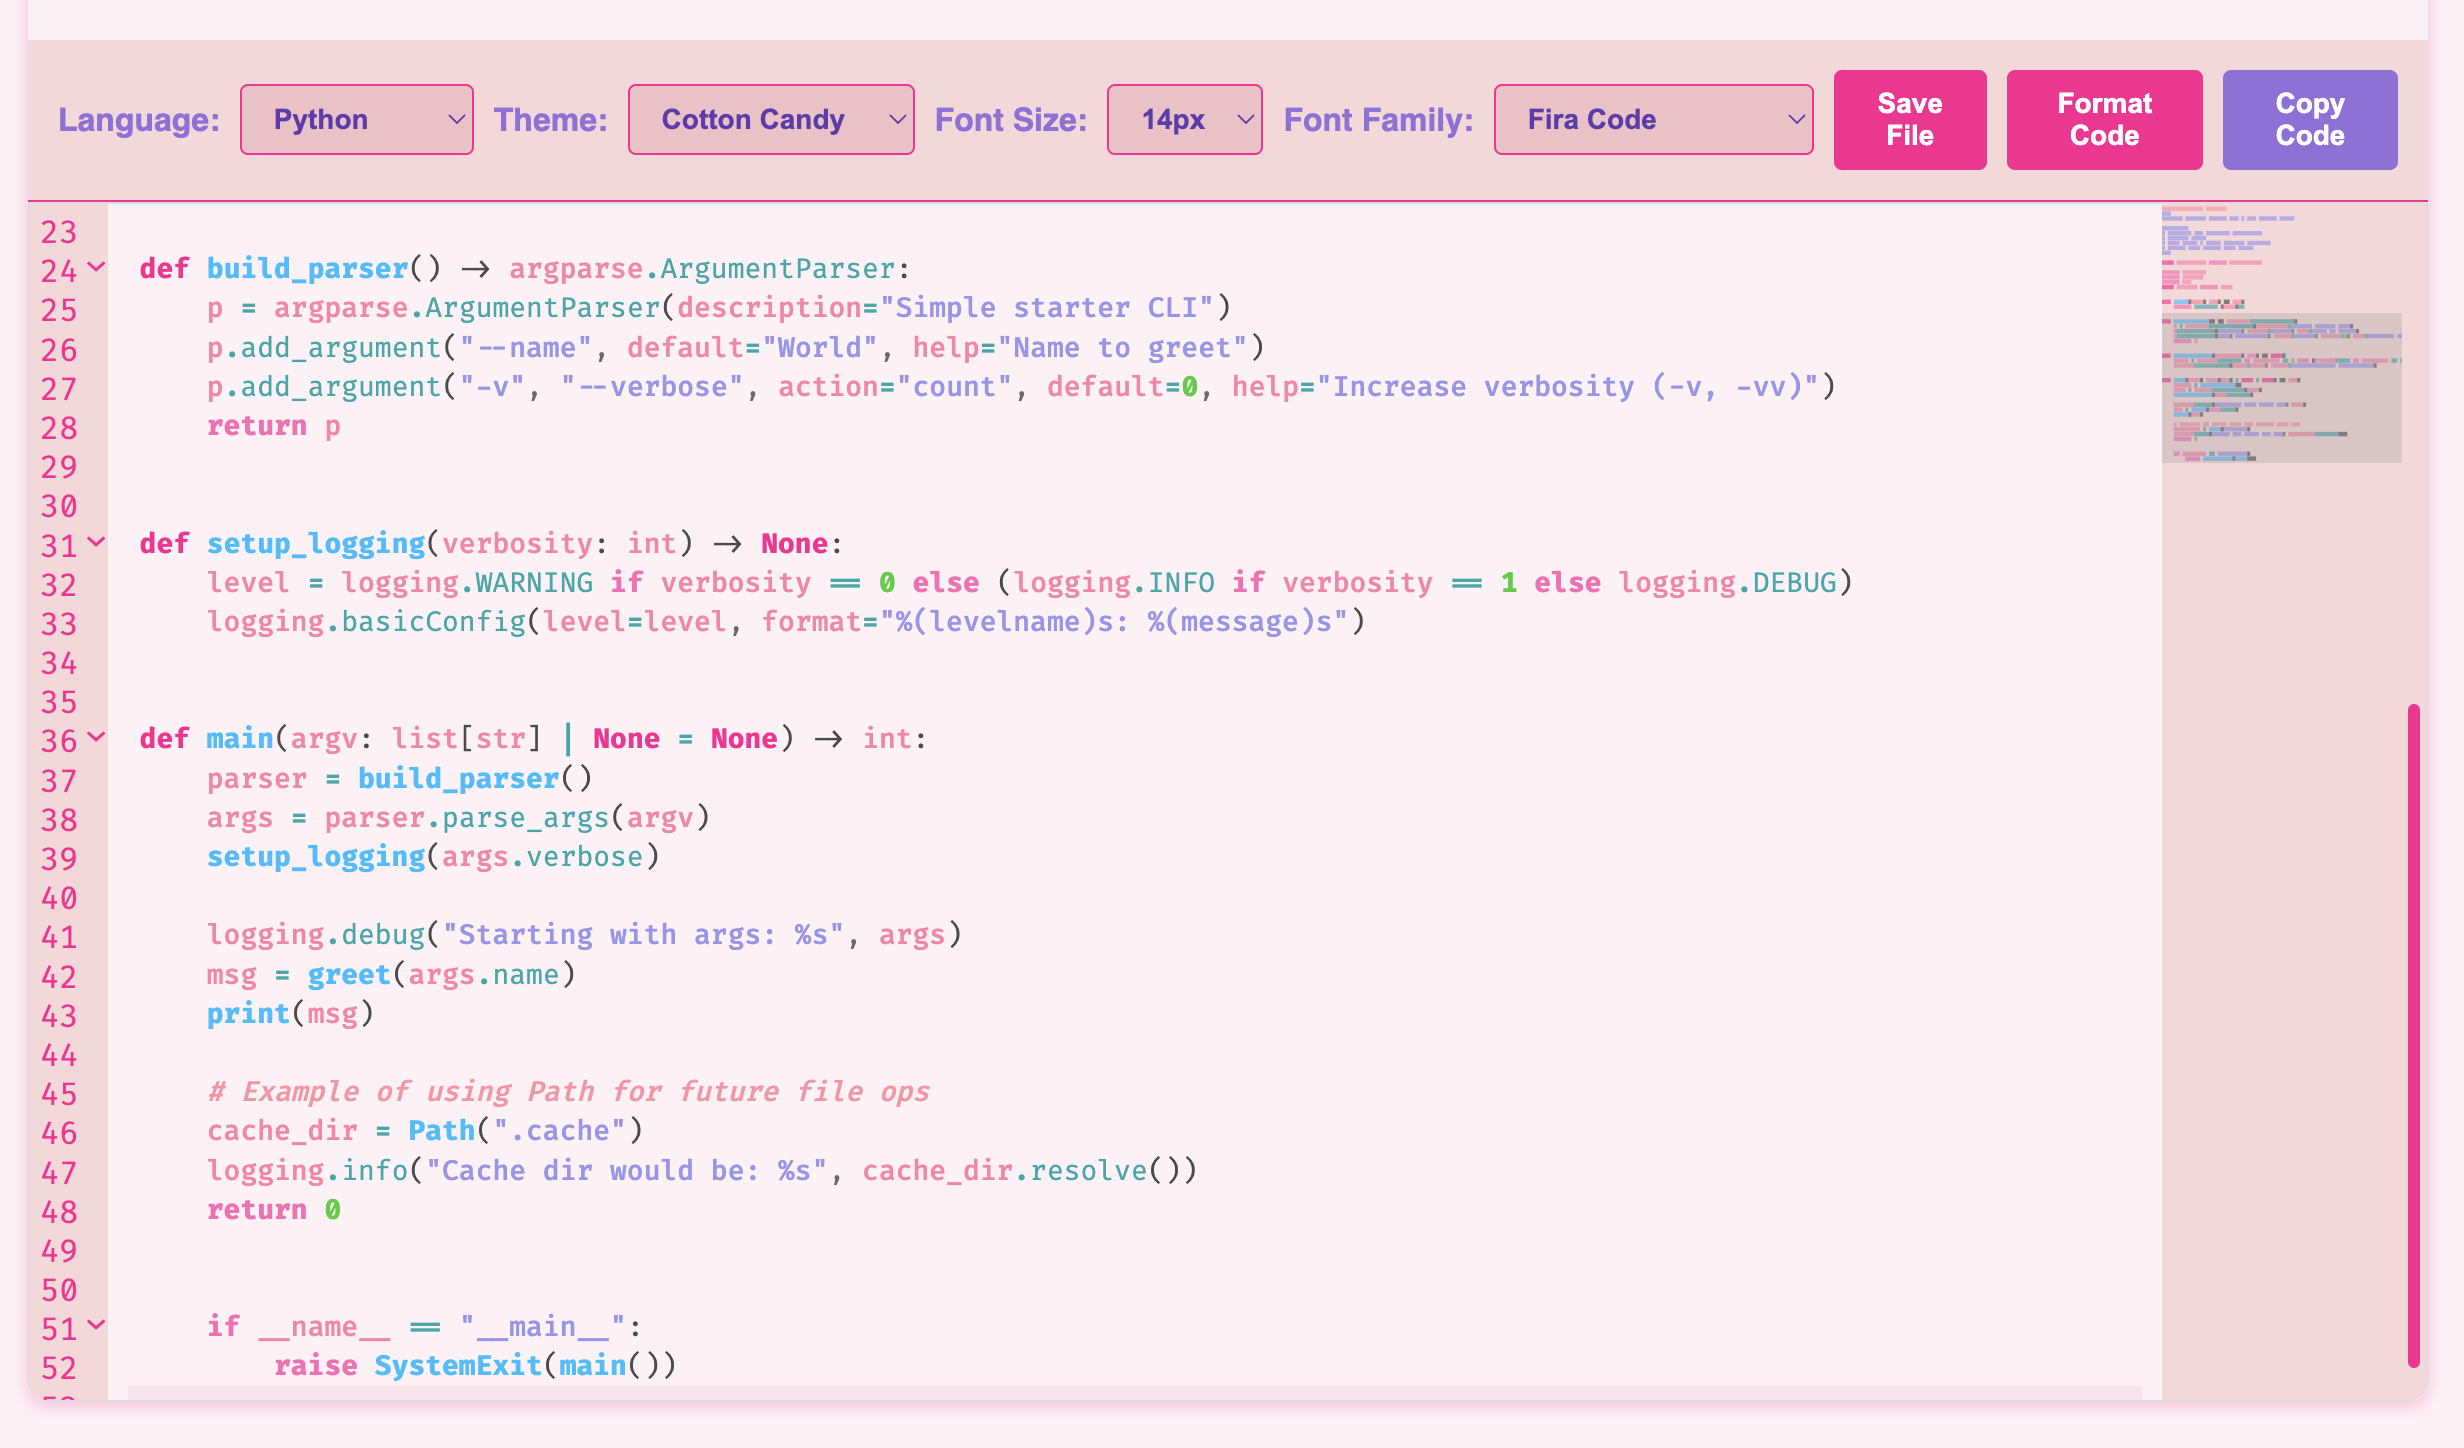
Task: Click the Format Code button
Action: point(2103,120)
